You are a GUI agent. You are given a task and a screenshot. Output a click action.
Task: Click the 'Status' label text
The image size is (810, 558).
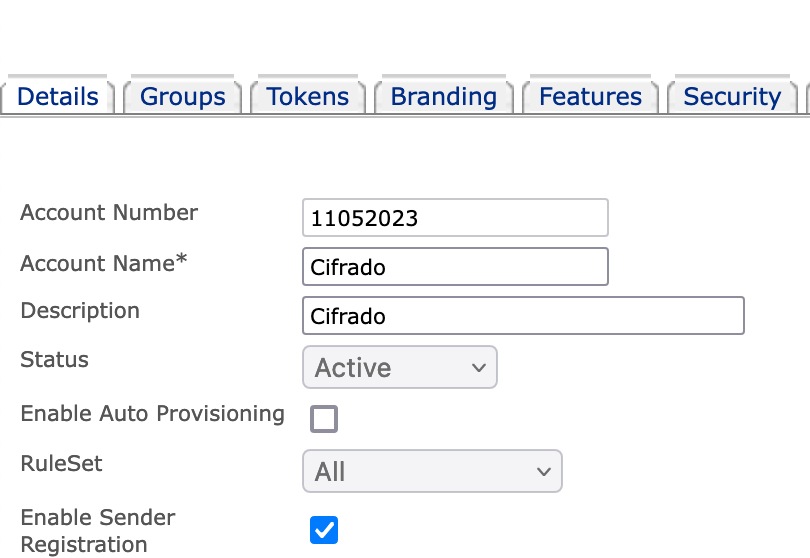[x=54, y=360]
